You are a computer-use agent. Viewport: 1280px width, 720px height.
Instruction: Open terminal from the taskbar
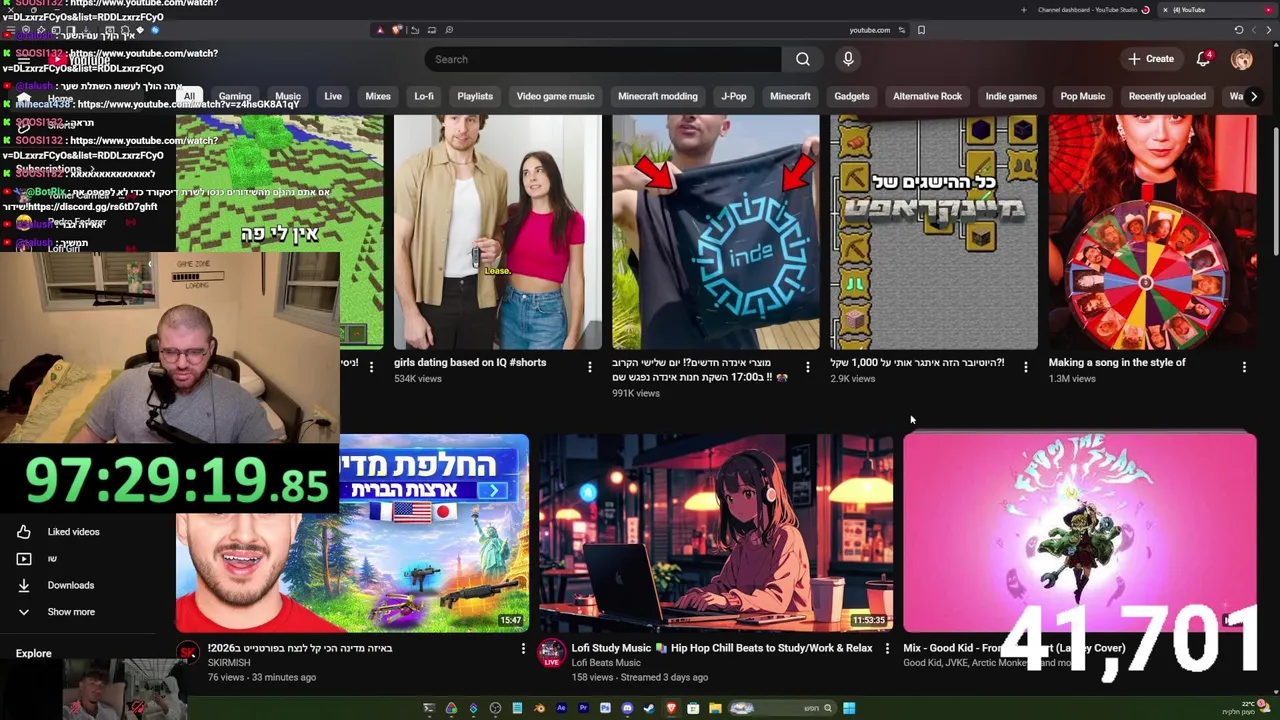pyautogui.click(x=429, y=708)
